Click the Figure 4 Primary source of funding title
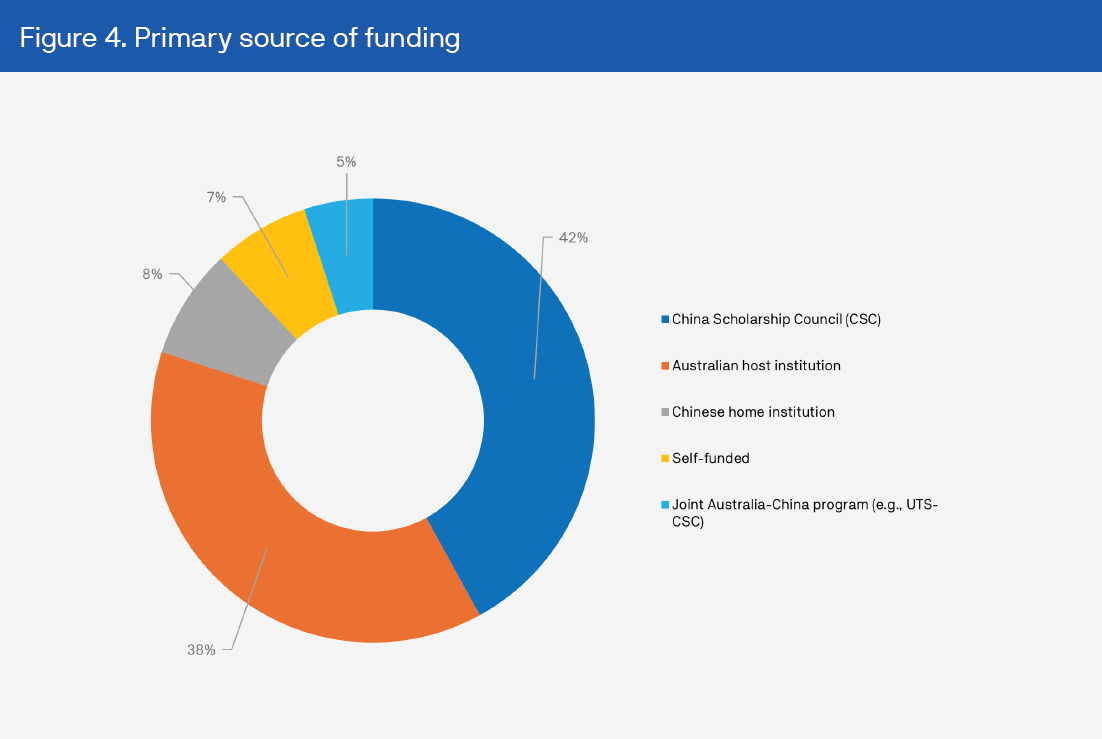 [x=240, y=37]
